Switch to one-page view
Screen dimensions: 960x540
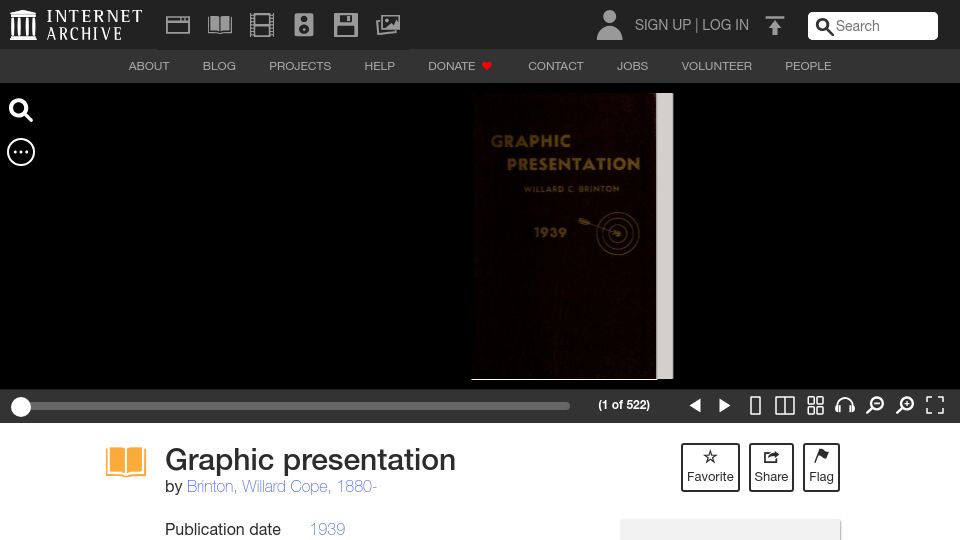[x=755, y=405]
